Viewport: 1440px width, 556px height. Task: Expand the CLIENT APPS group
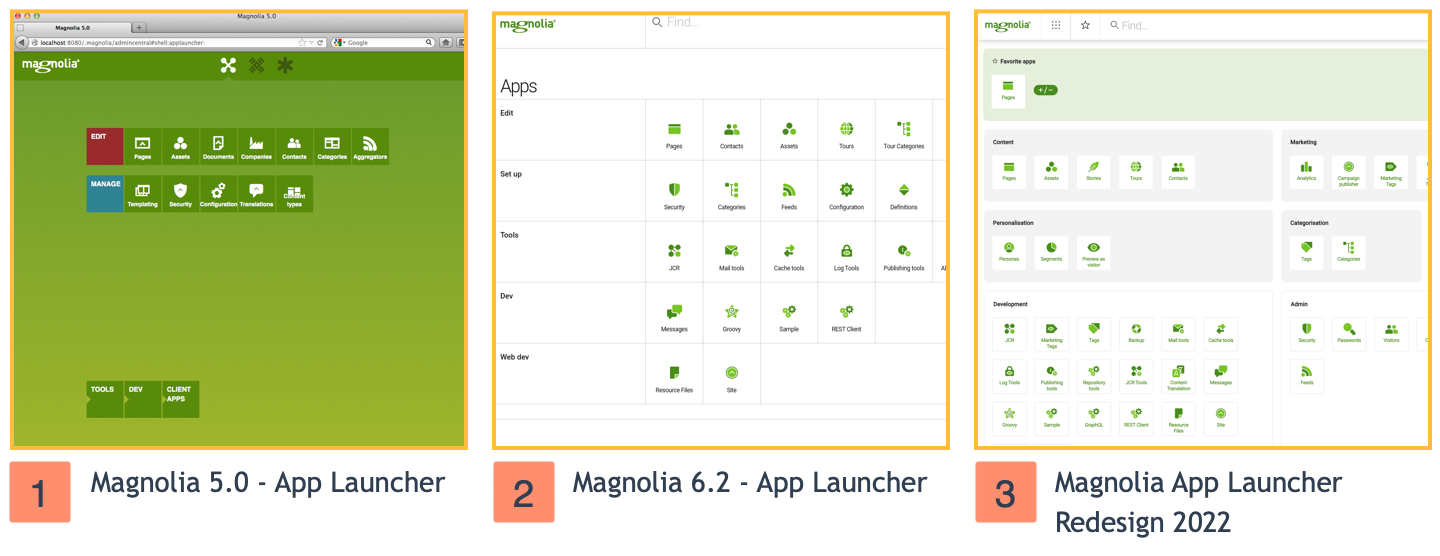(x=181, y=399)
